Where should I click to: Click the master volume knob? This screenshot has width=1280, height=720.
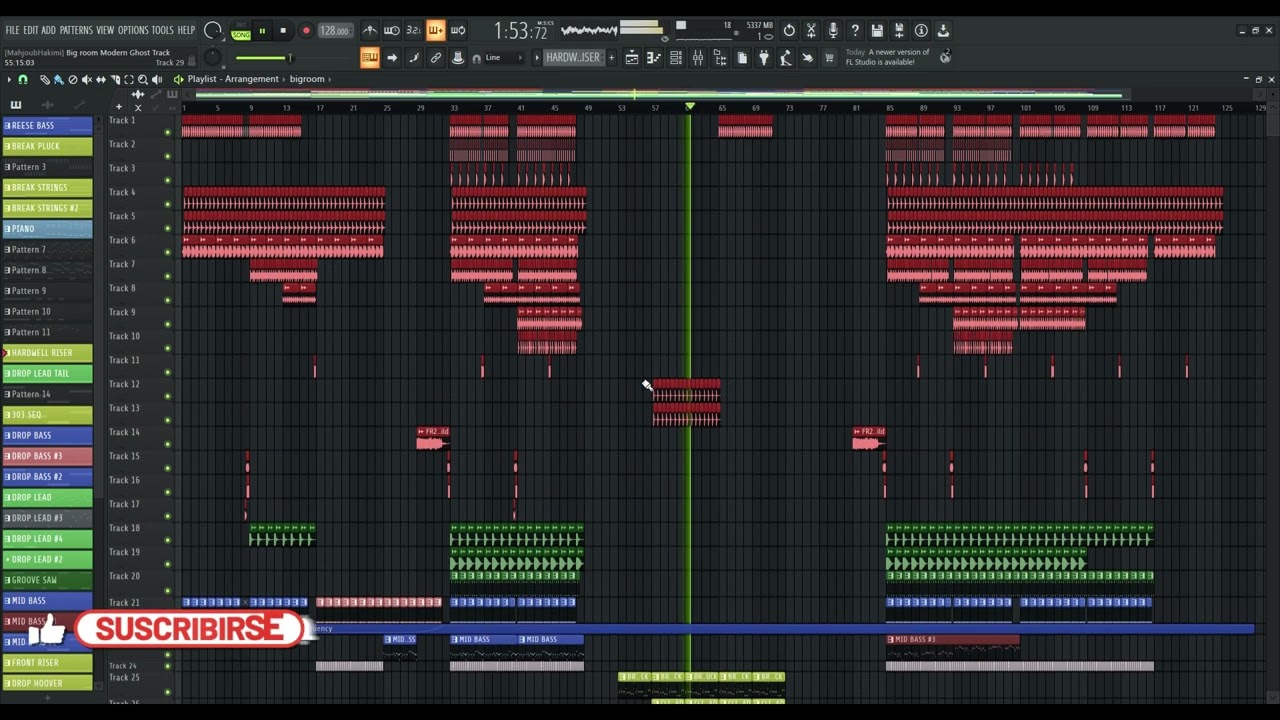(x=213, y=31)
